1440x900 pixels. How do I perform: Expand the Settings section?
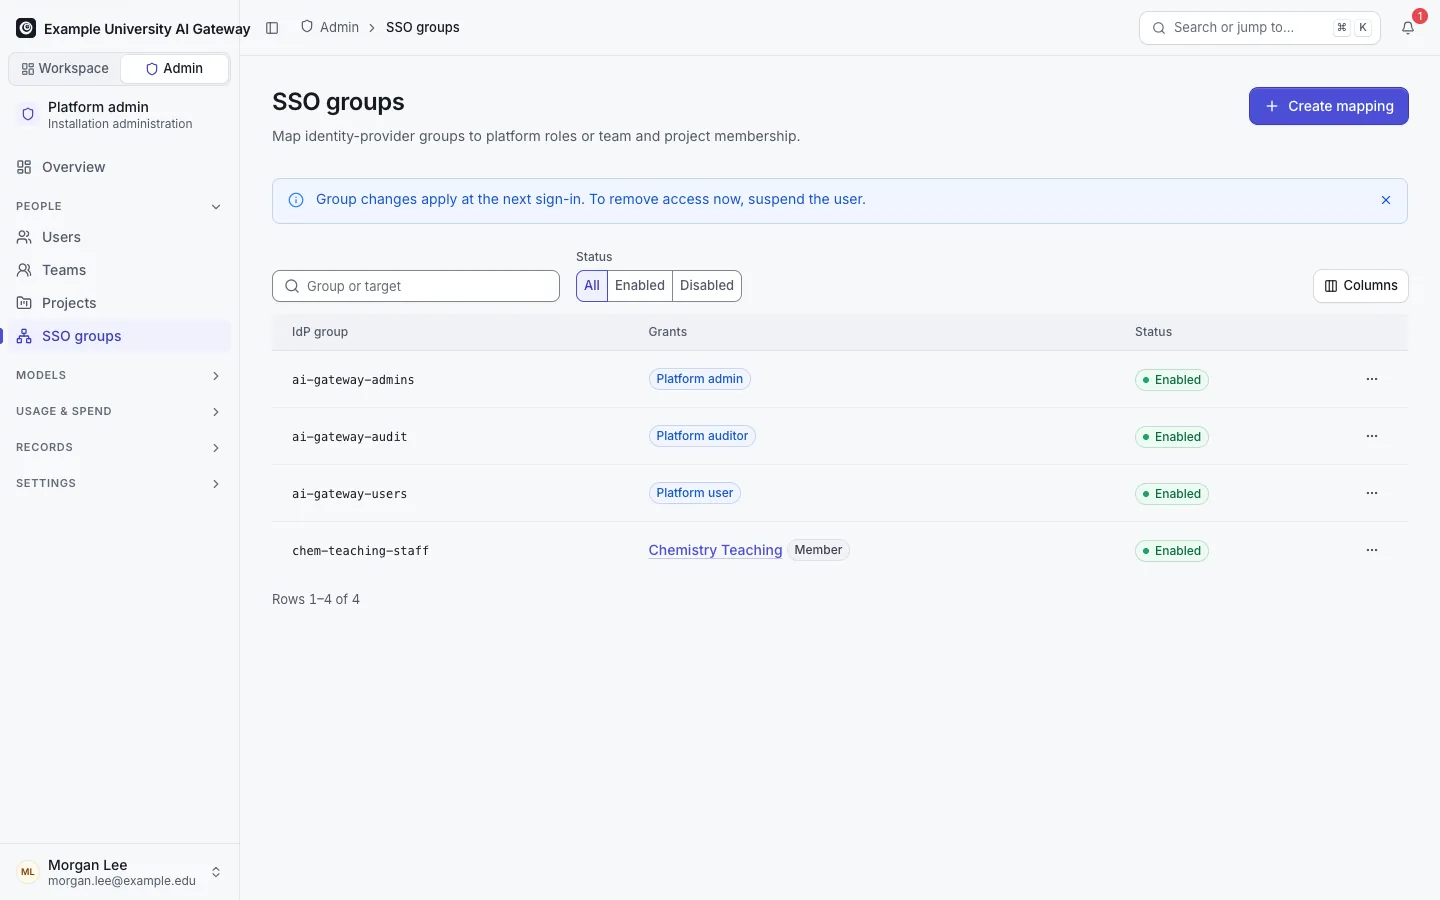click(x=120, y=483)
